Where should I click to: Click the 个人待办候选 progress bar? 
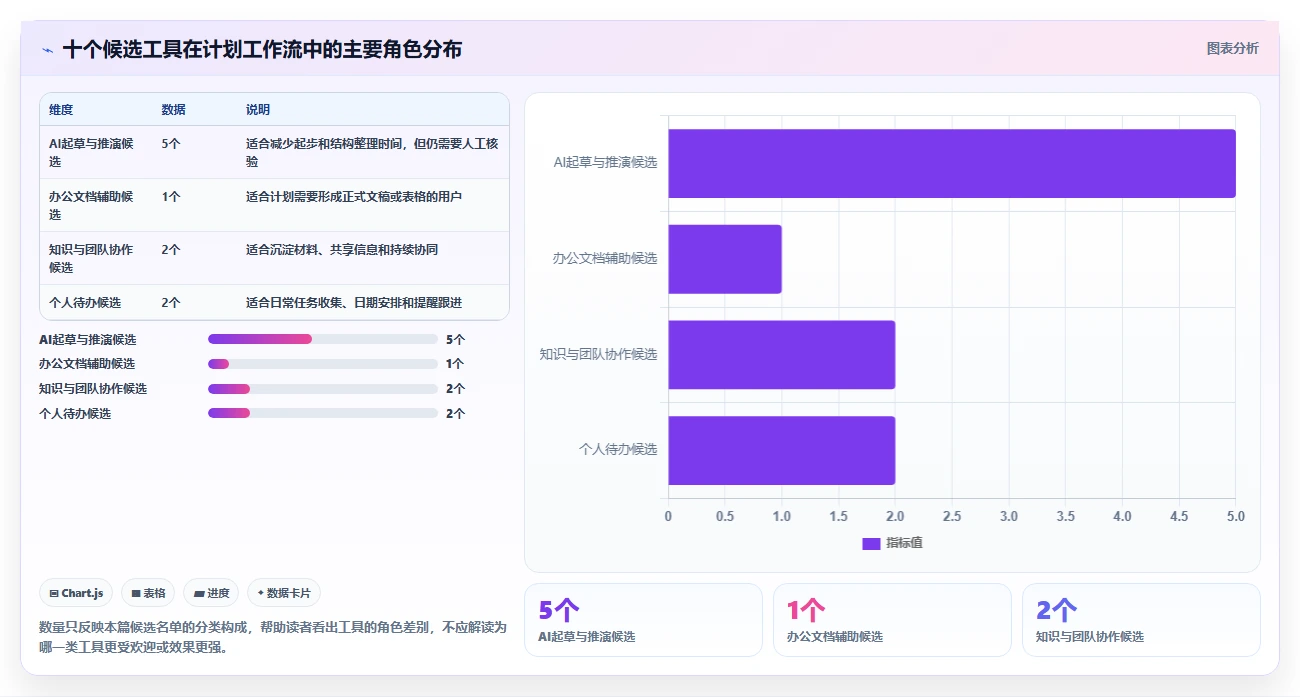[323, 413]
